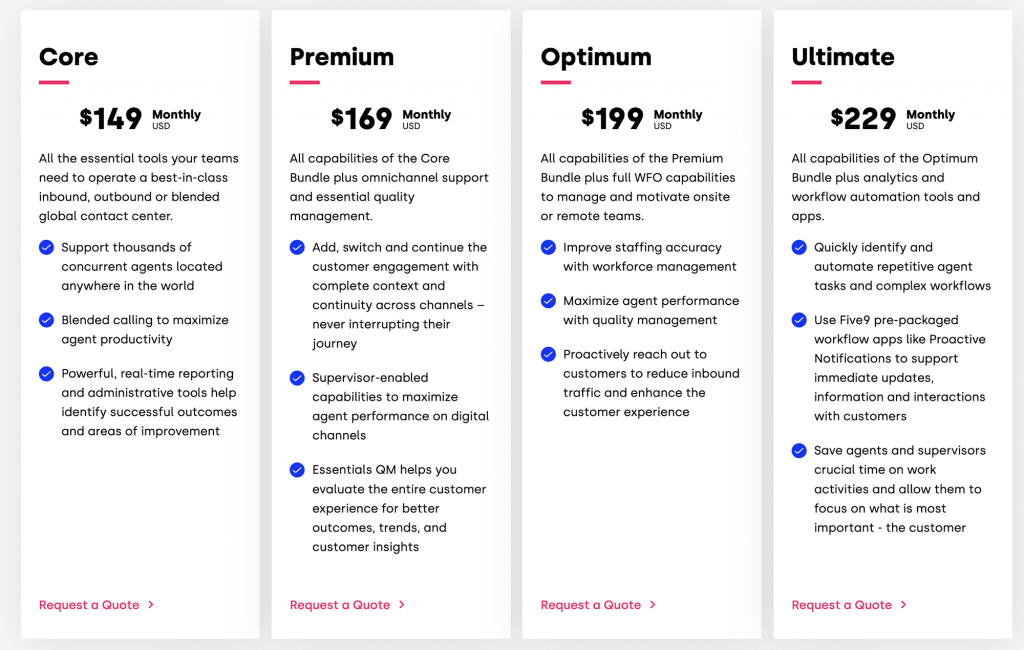Request a Quote for the Premium plan
The image size is (1024, 650).
tap(347, 605)
